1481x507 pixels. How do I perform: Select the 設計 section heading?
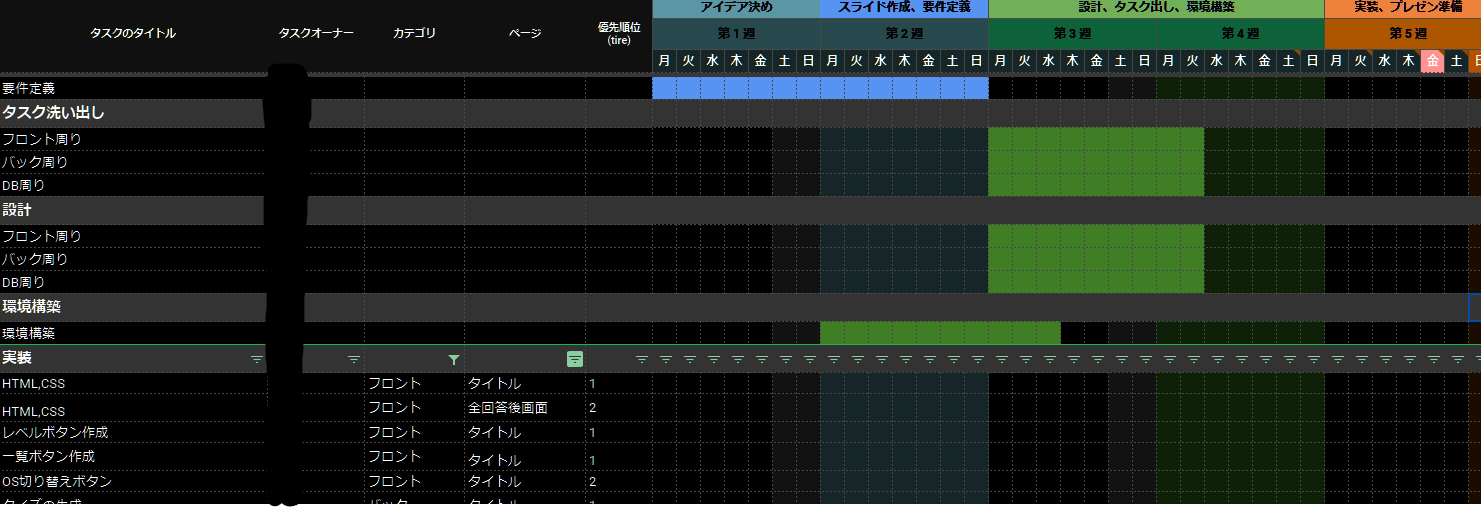(17, 210)
